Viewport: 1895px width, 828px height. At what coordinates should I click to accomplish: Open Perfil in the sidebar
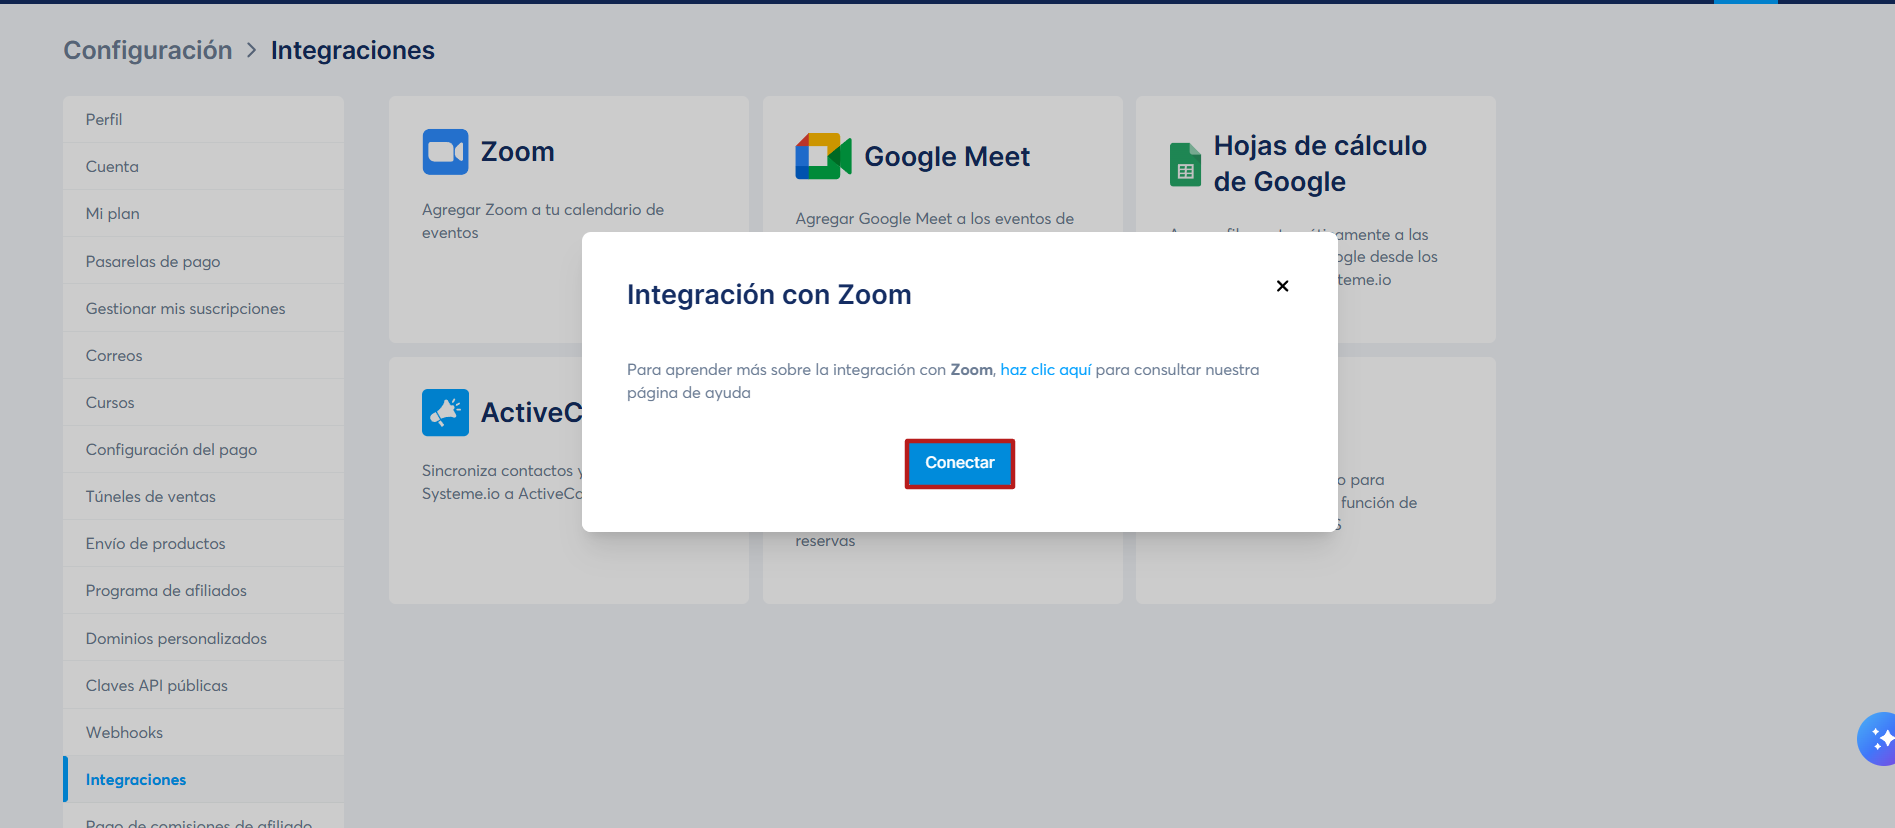tap(203, 120)
